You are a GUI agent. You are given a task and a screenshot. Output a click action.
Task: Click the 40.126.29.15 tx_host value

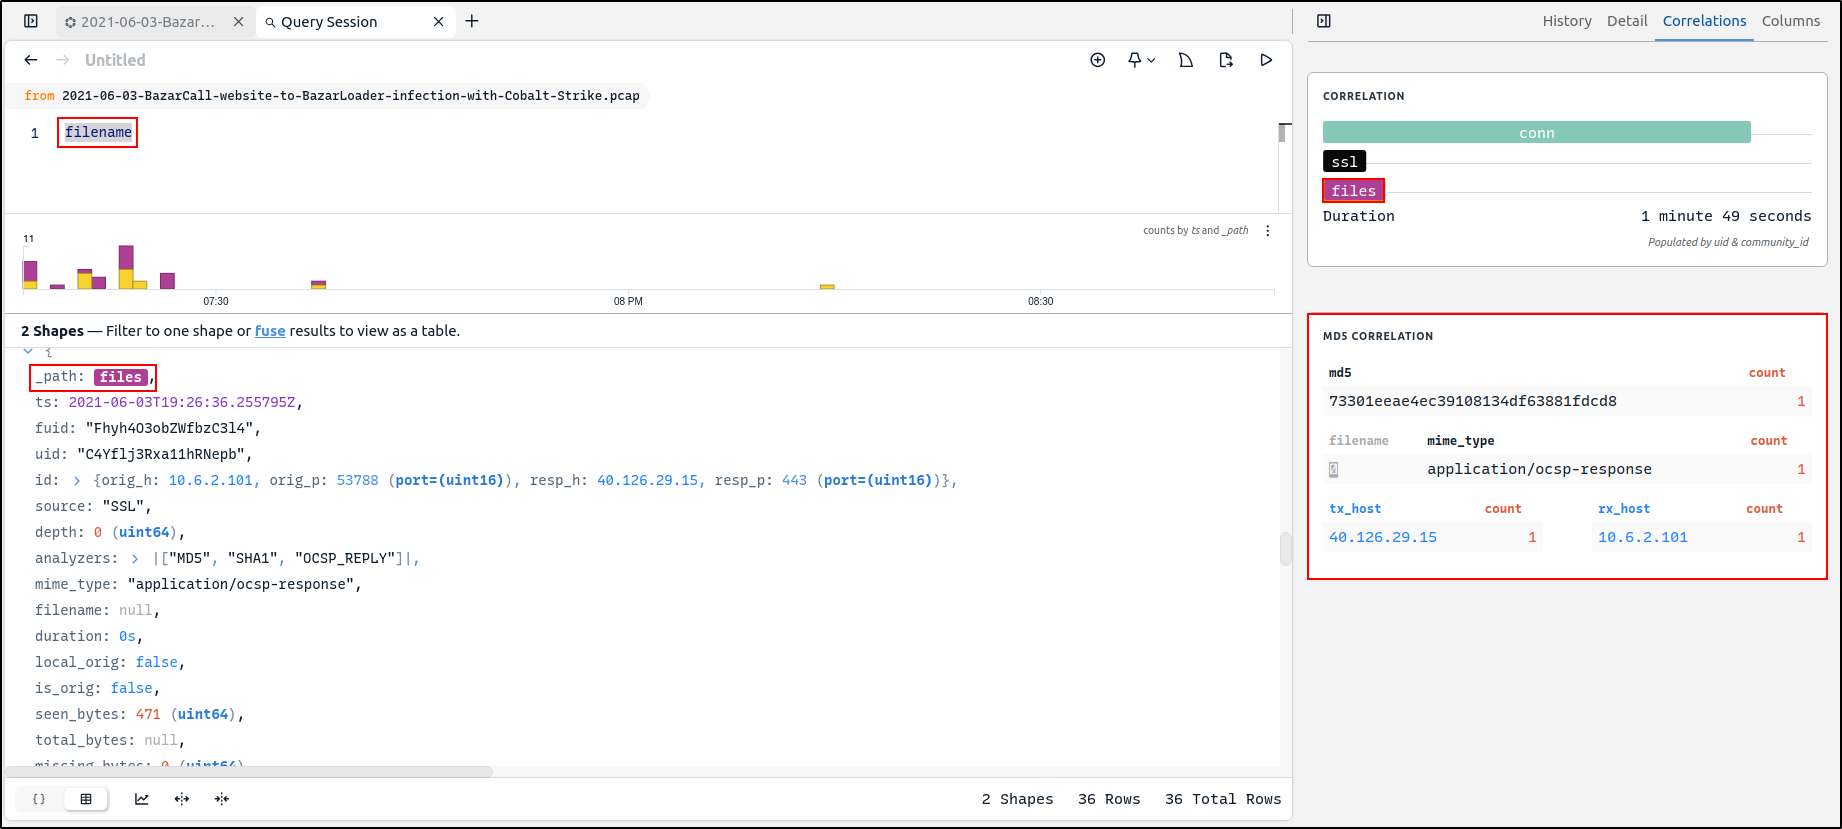[x=1382, y=537]
